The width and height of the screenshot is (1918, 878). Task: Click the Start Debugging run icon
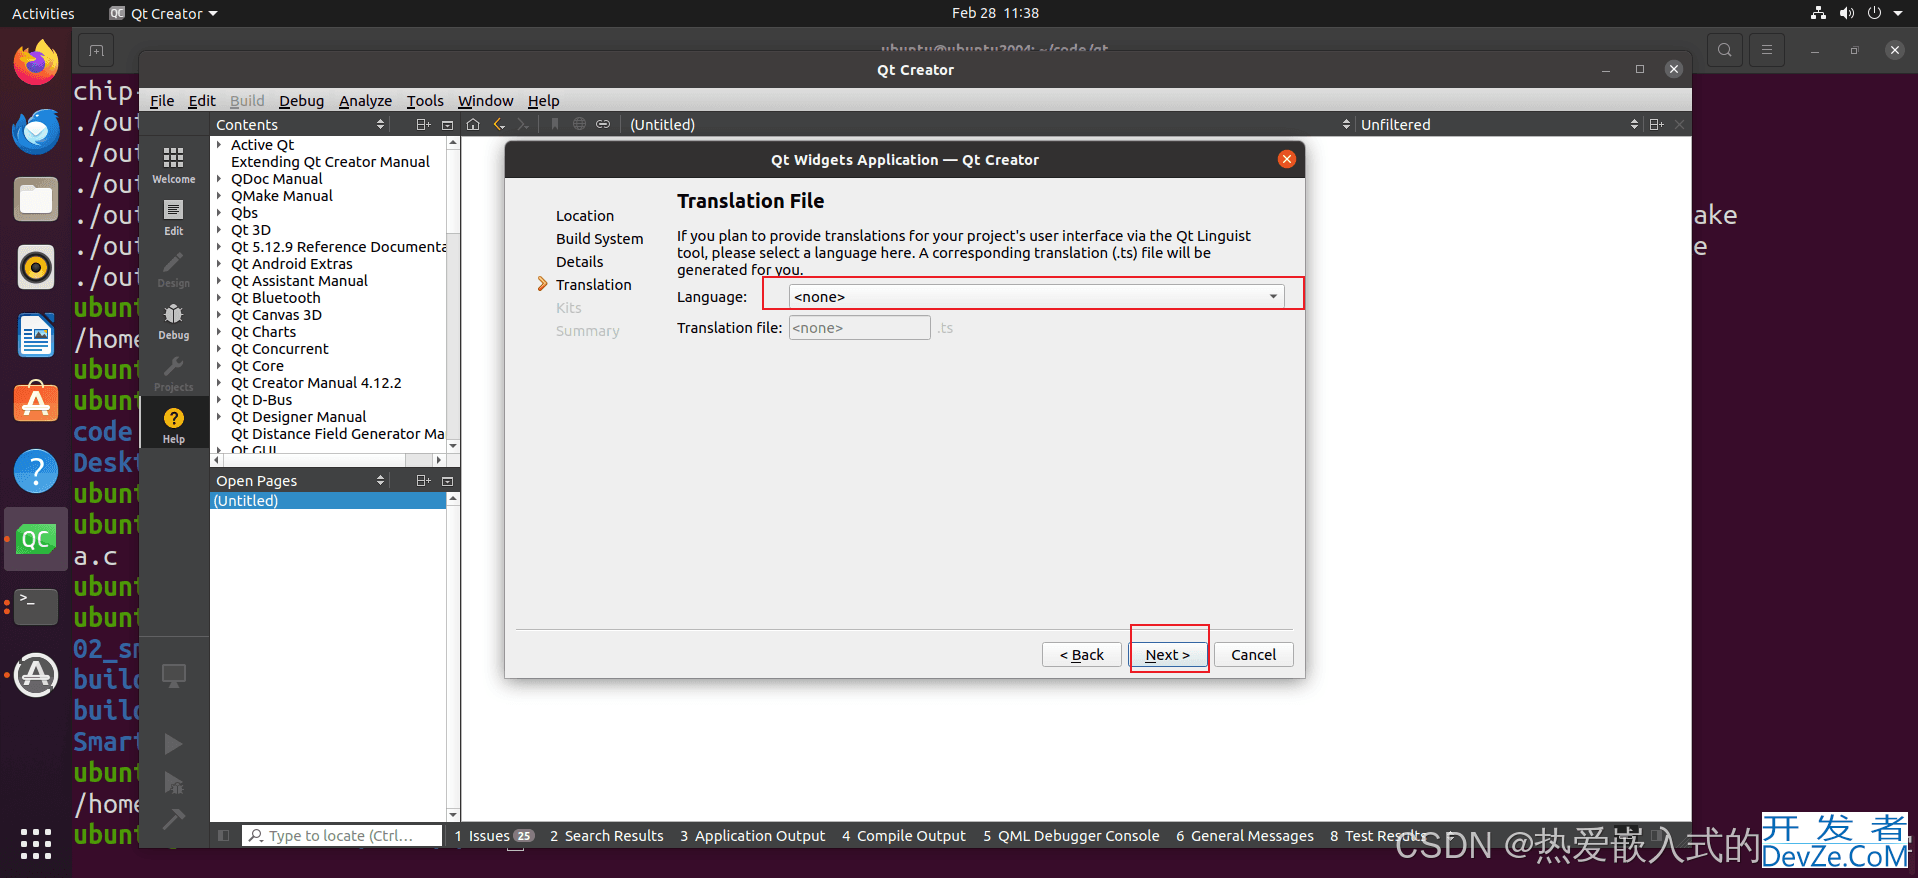pos(174,782)
